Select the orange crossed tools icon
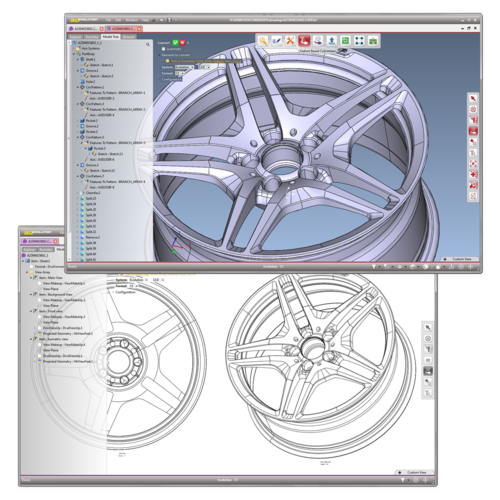 (x=290, y=41)
